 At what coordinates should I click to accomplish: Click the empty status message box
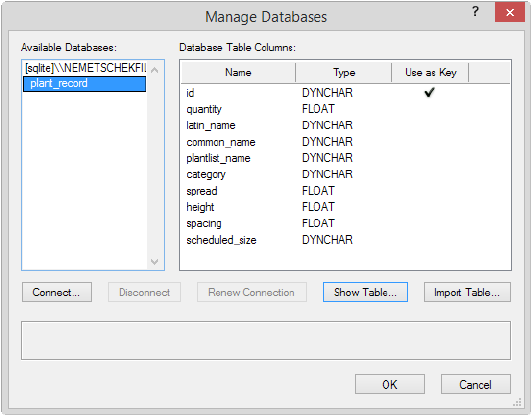coord(266,340)
